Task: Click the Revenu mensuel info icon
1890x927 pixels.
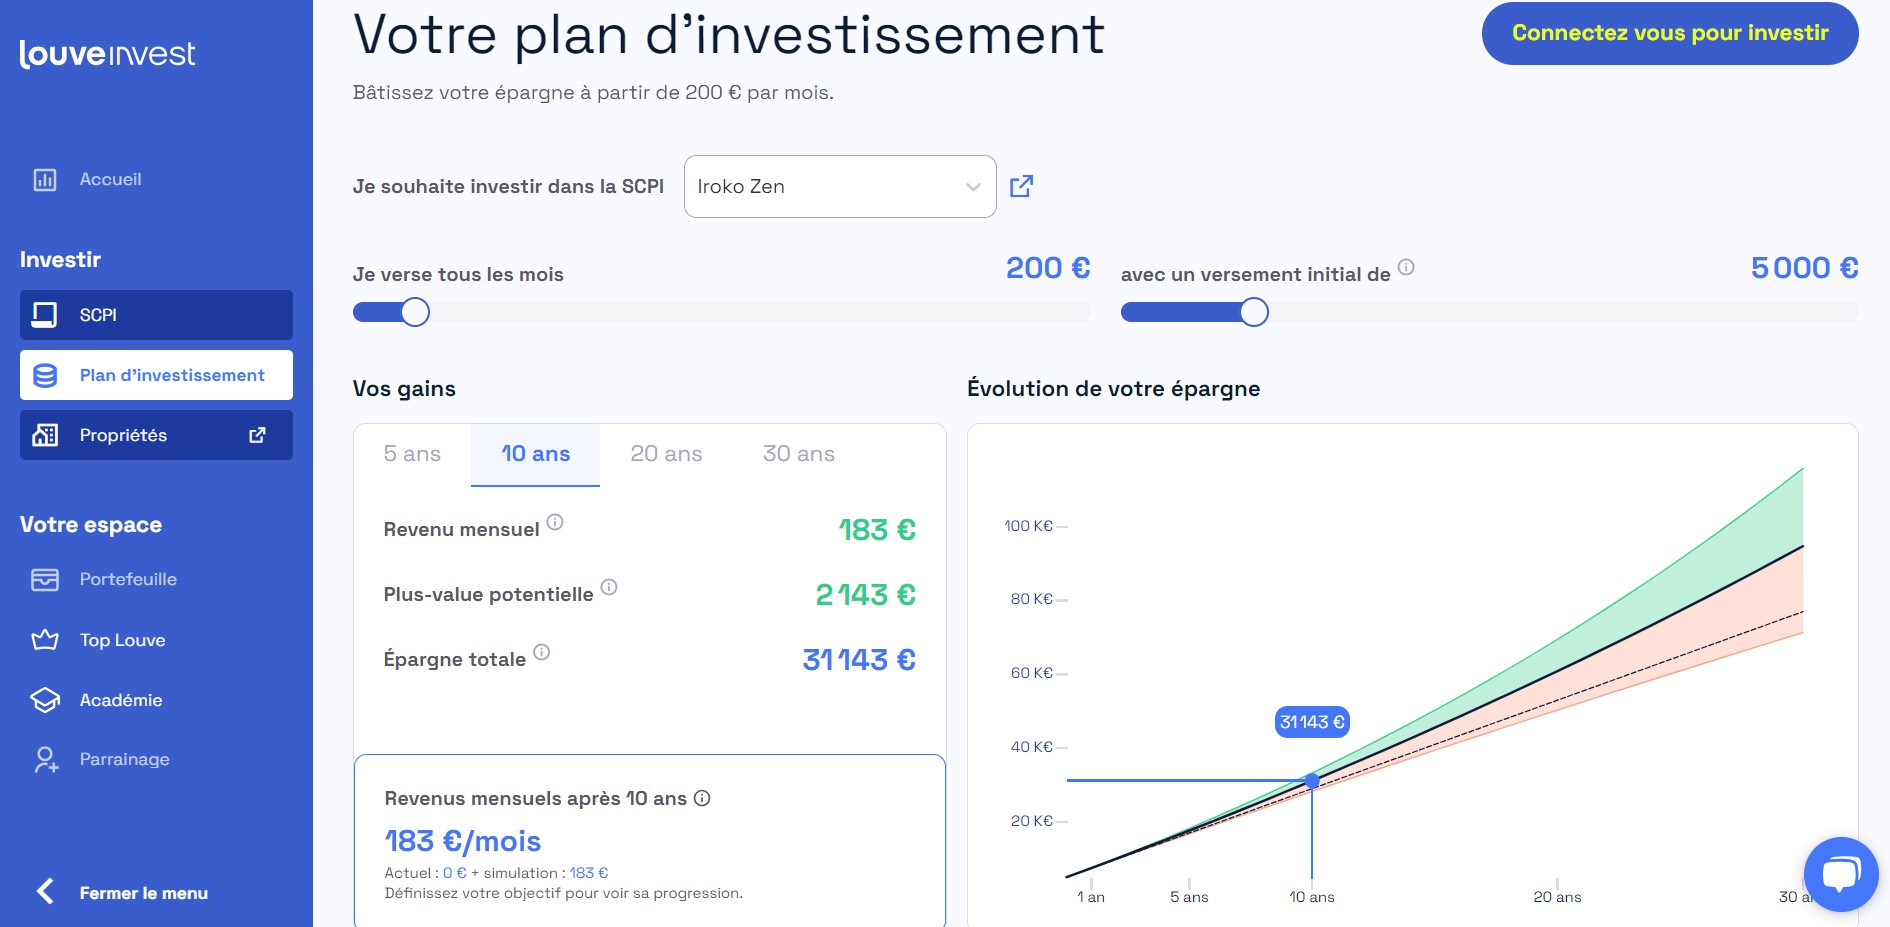Action: (x=556, y=521)
